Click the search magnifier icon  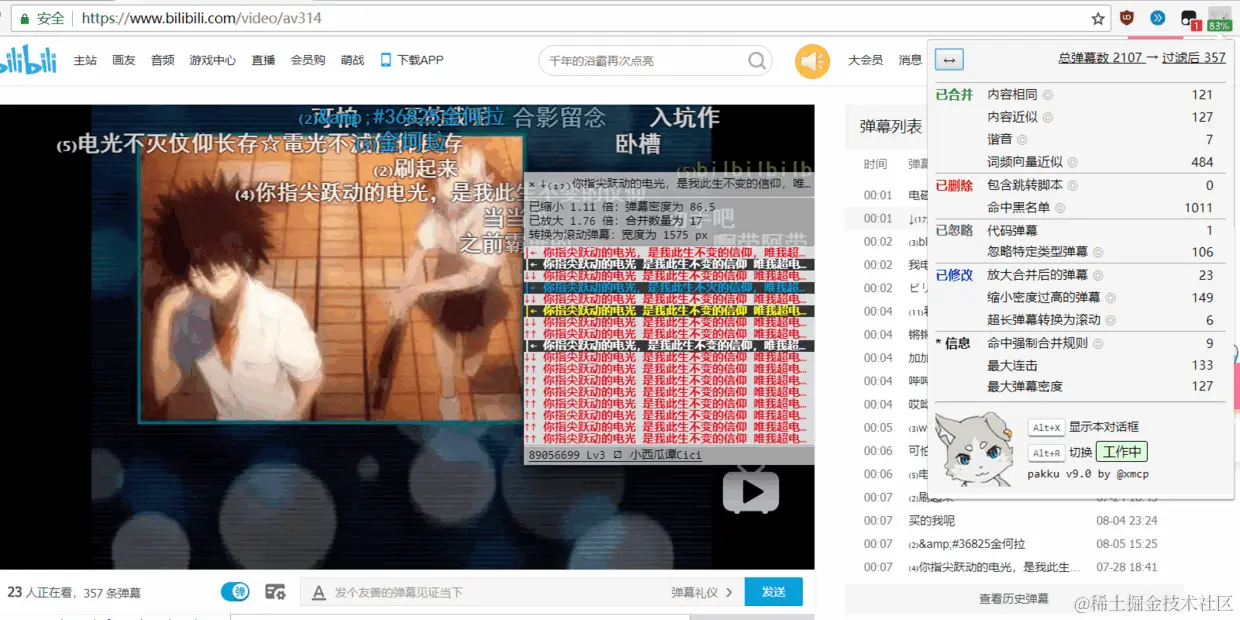coord(757,61)
